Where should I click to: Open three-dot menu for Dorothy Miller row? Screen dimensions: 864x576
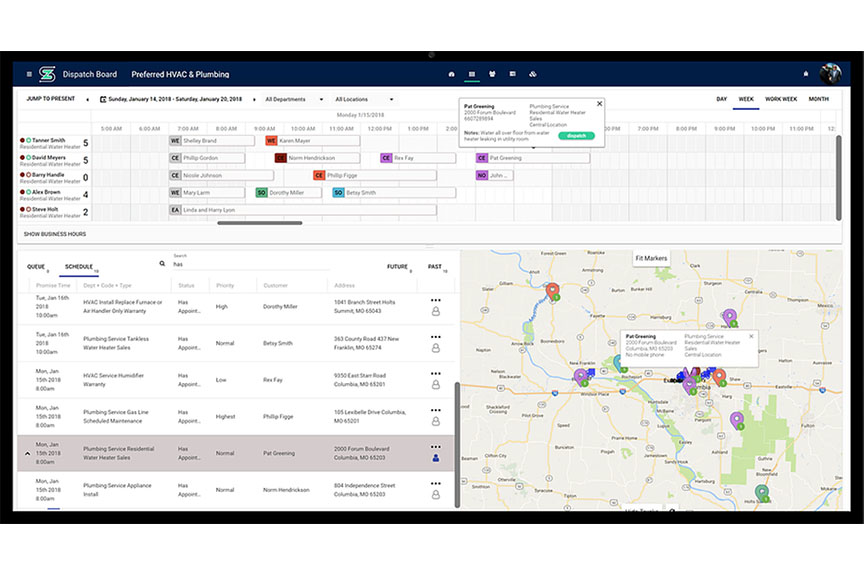pyautogui.click(x=435, y=298)
